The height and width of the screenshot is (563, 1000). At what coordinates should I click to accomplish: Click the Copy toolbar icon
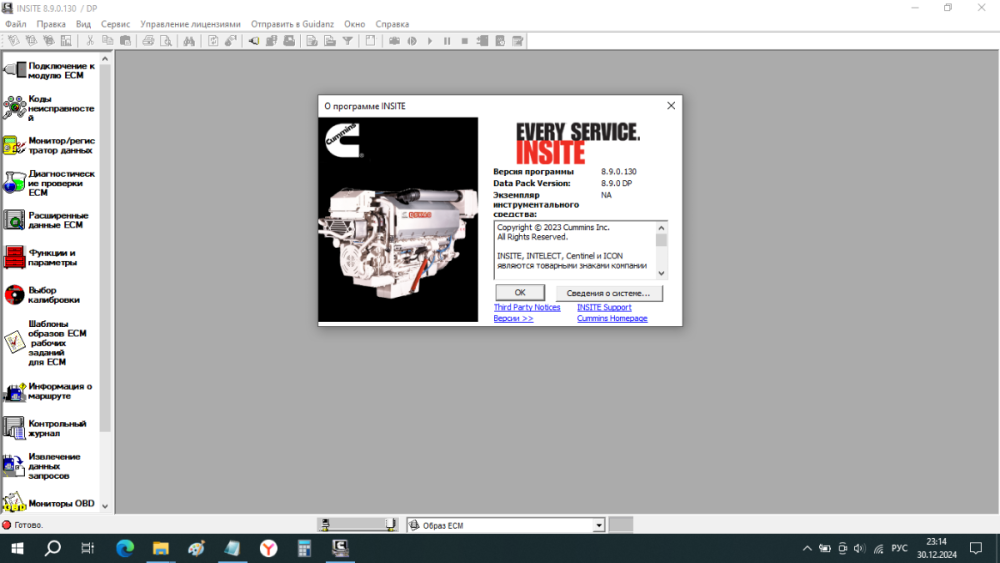click(x=108, y=41)
